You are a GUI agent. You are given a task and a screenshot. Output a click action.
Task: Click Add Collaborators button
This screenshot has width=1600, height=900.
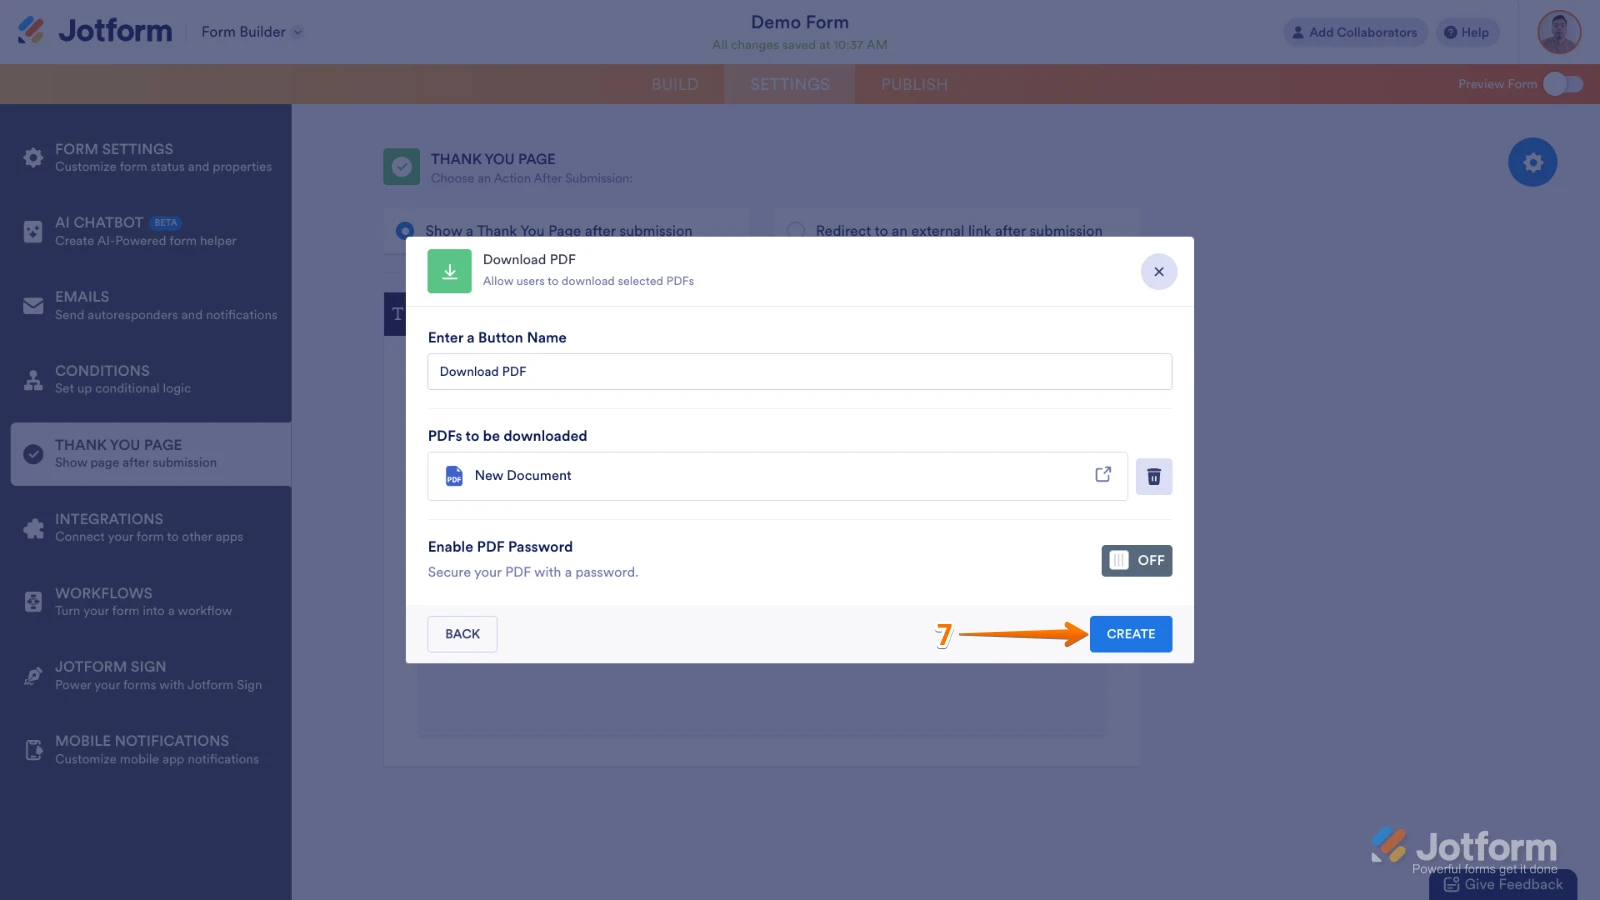pyautogui.click(x=1355, y=32)
